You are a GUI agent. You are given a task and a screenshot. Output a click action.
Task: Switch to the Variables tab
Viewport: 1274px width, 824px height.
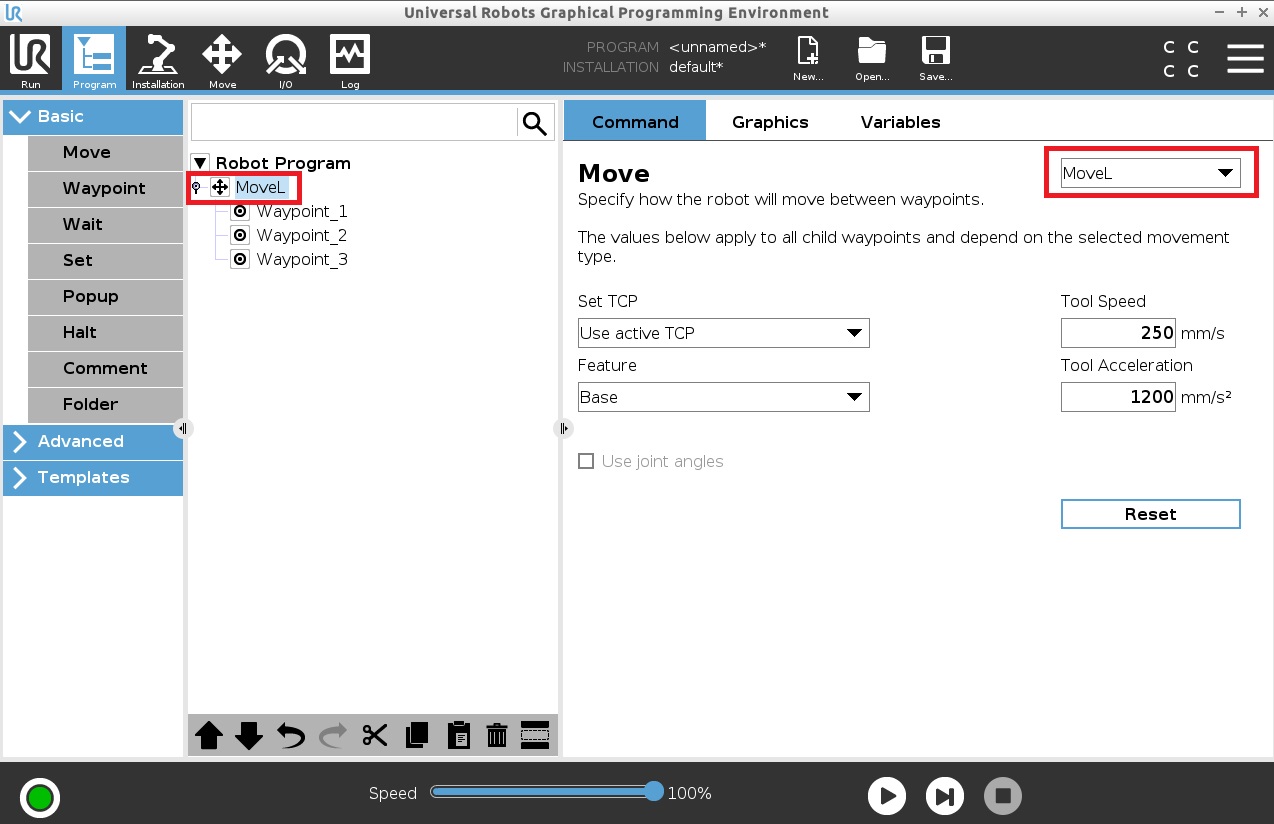point(900,122)
